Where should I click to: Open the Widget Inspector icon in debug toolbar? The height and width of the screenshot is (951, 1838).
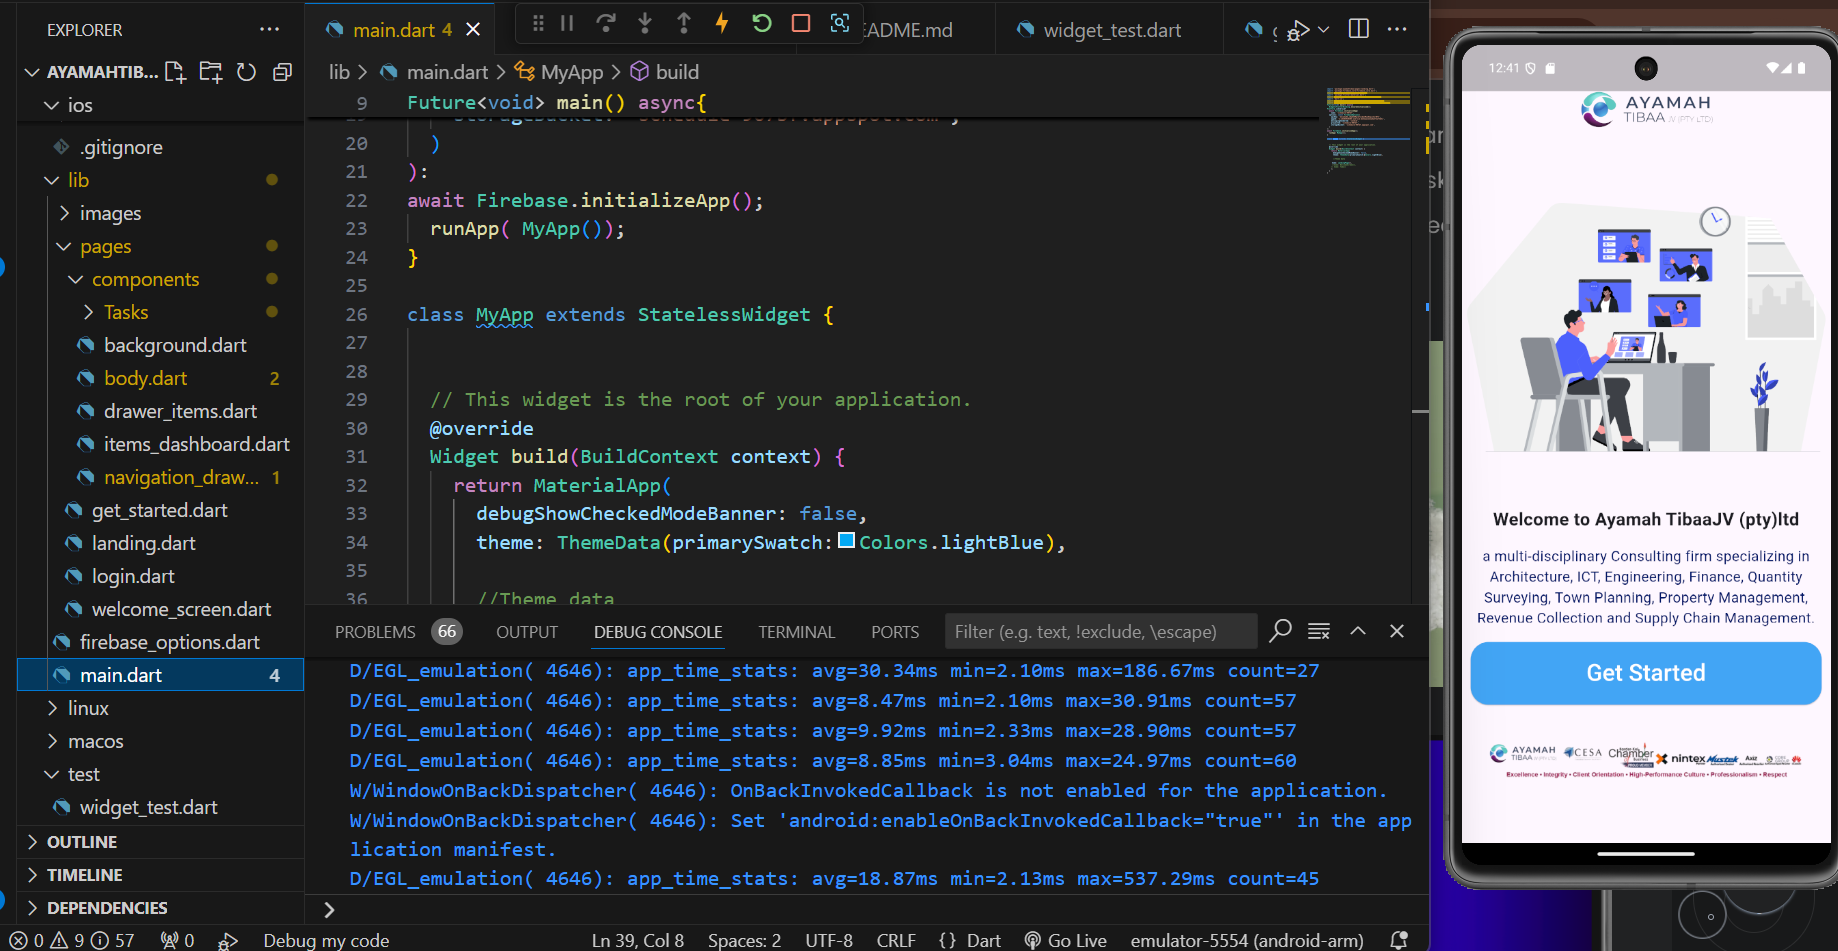coord(840,23)
